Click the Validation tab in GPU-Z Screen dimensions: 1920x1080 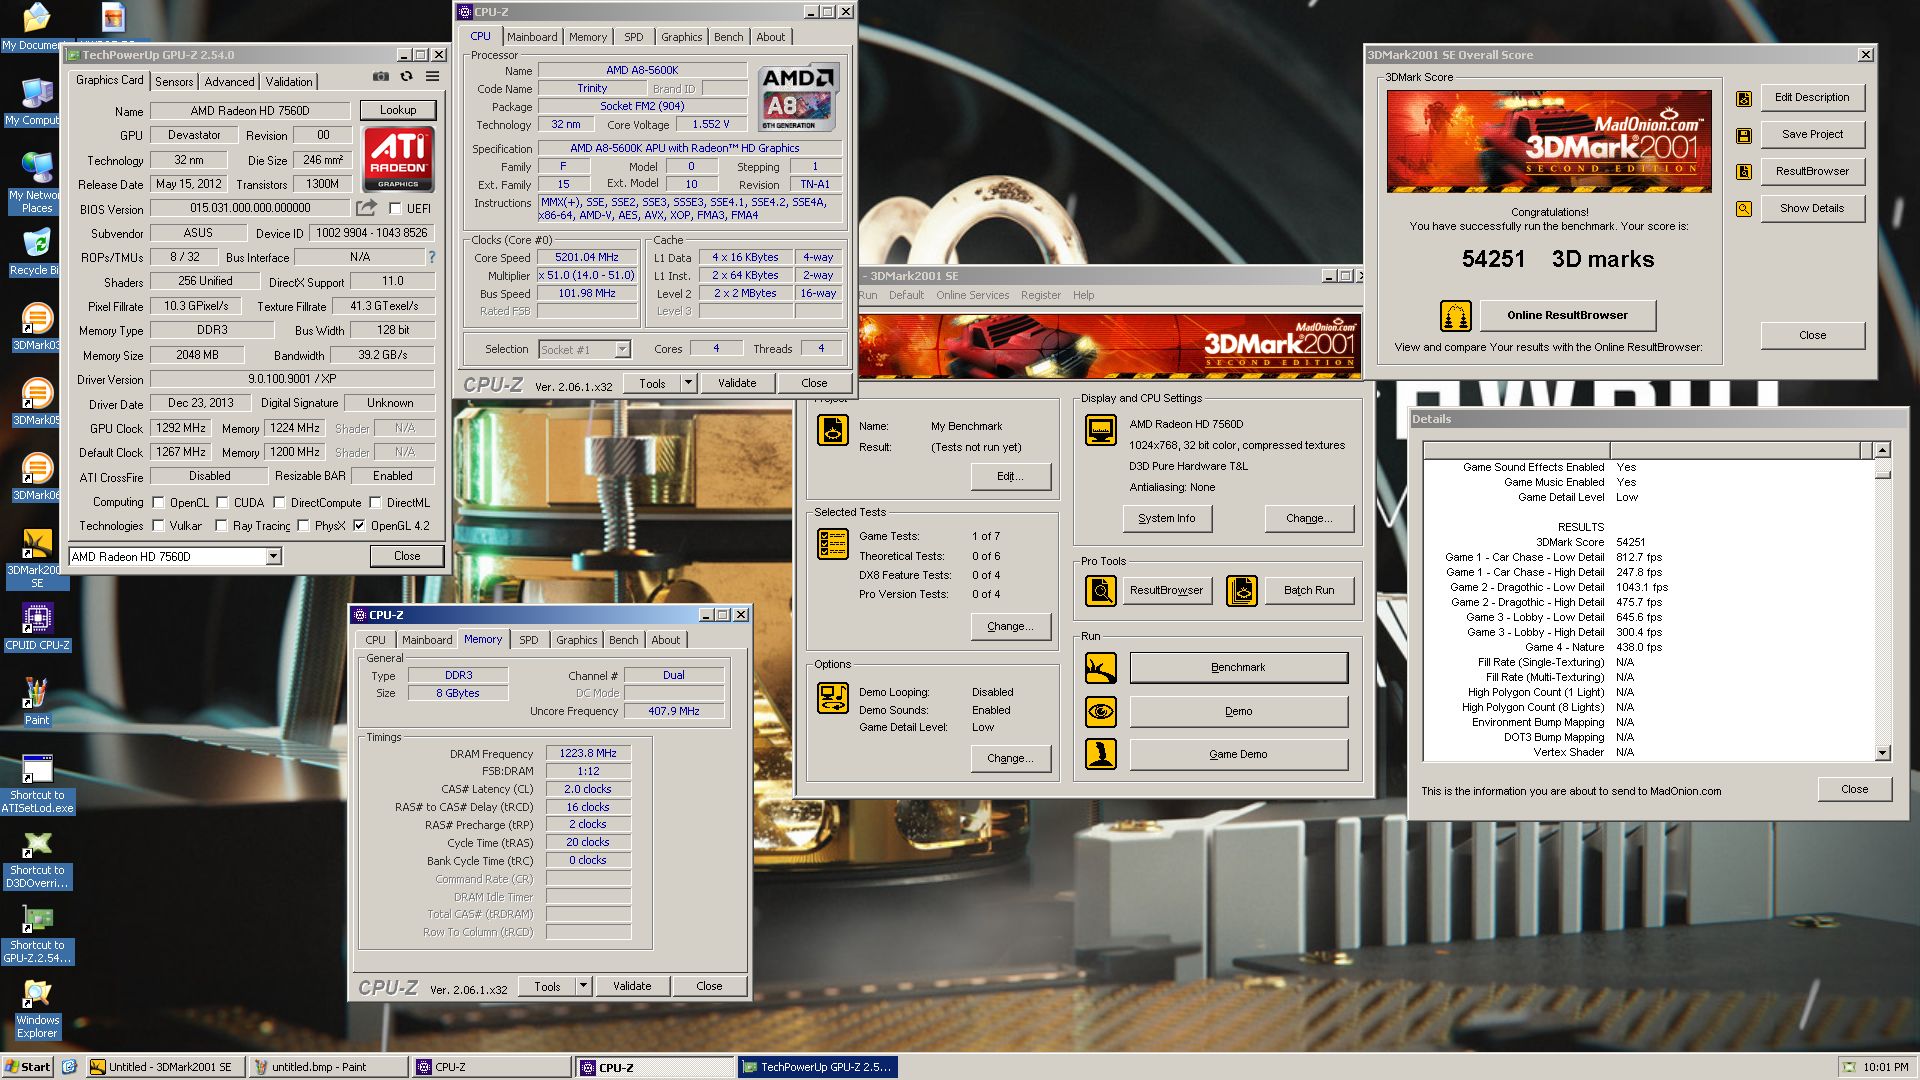tap(289, 82)
